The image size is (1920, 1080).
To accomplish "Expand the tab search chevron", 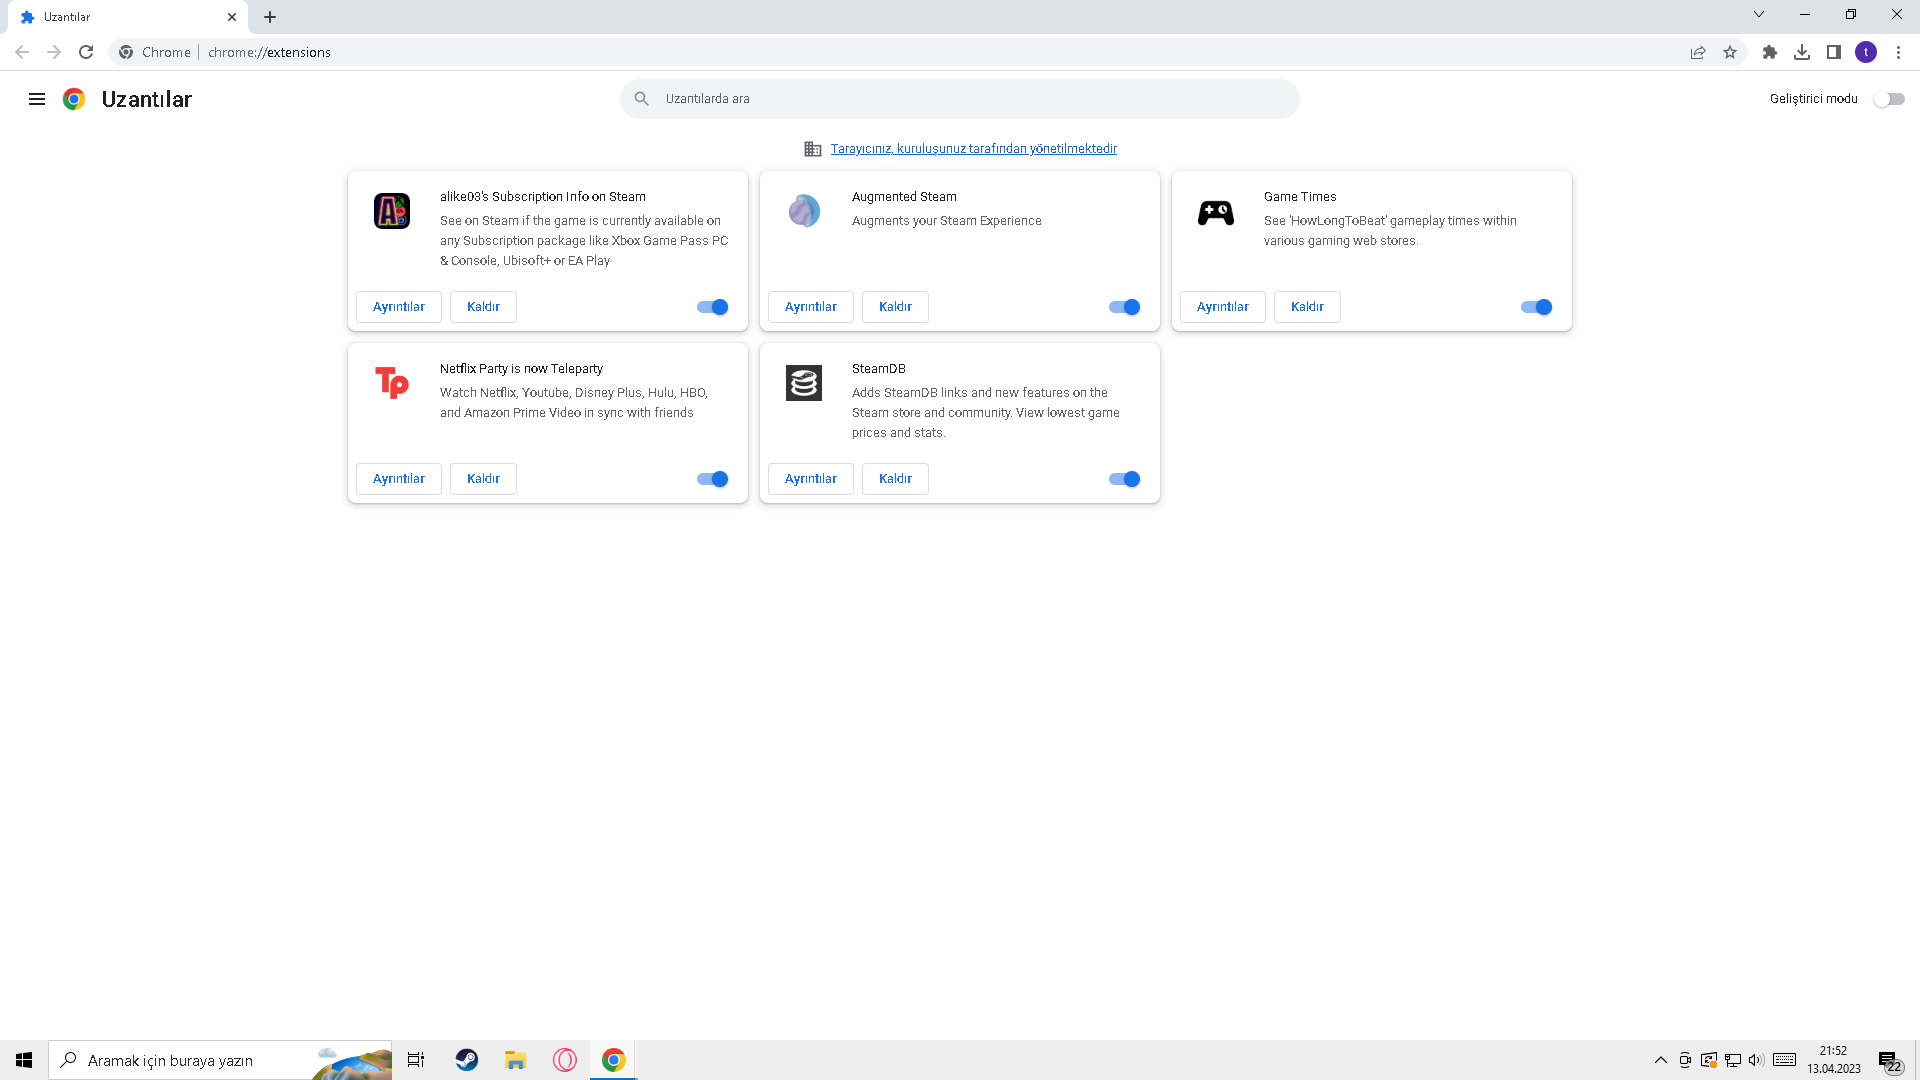I will (1759, 15).
